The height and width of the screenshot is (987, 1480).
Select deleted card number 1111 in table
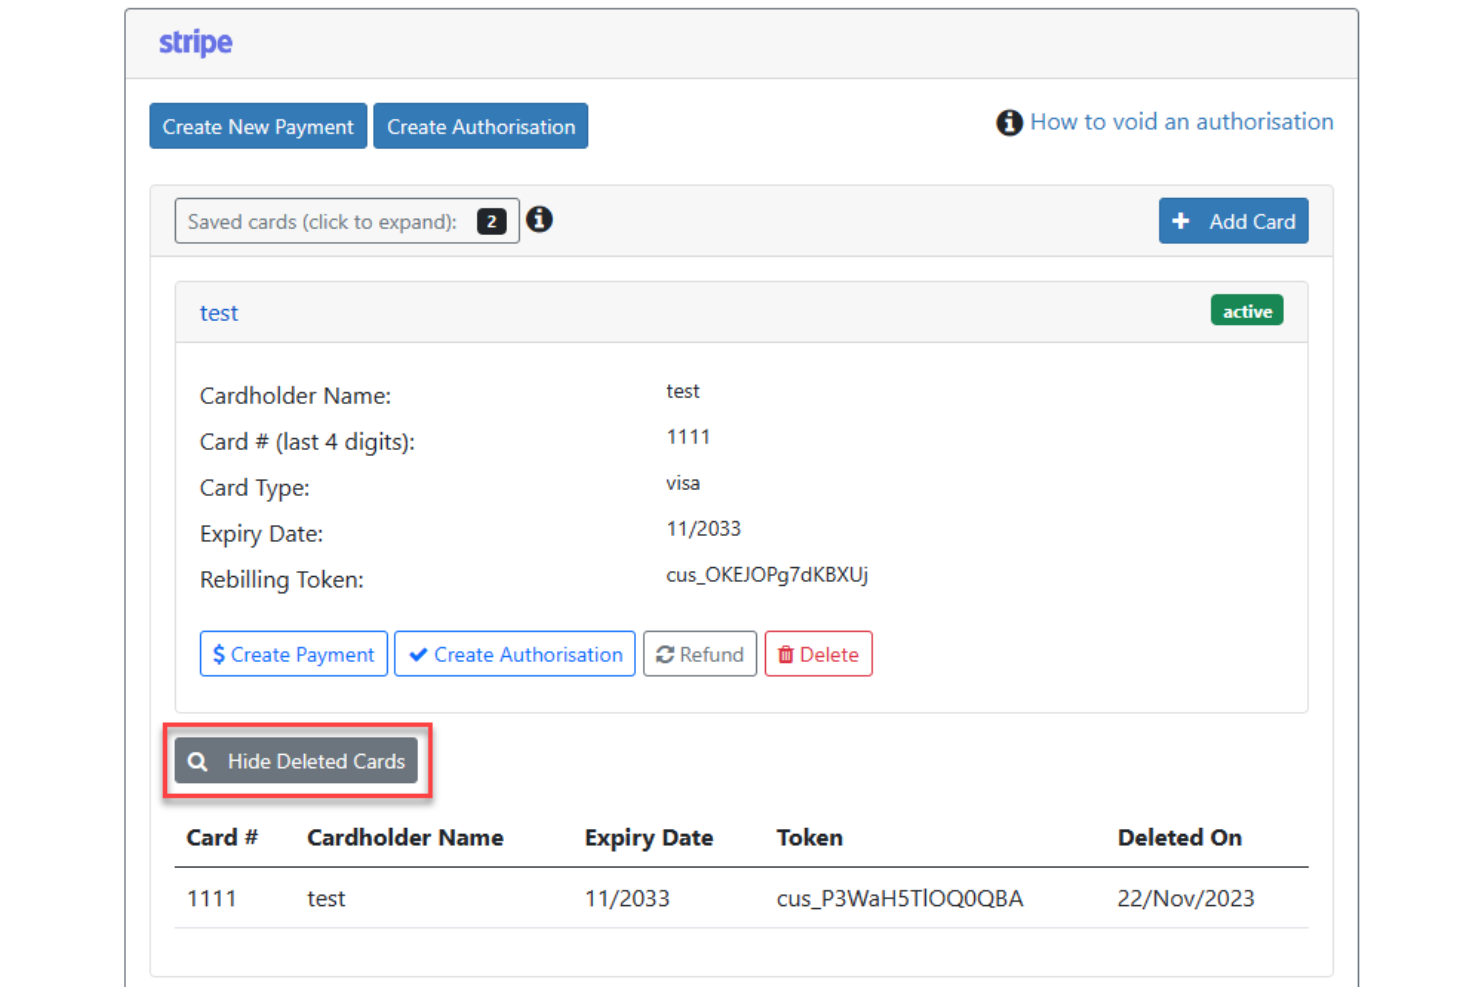tap(212, 899)
